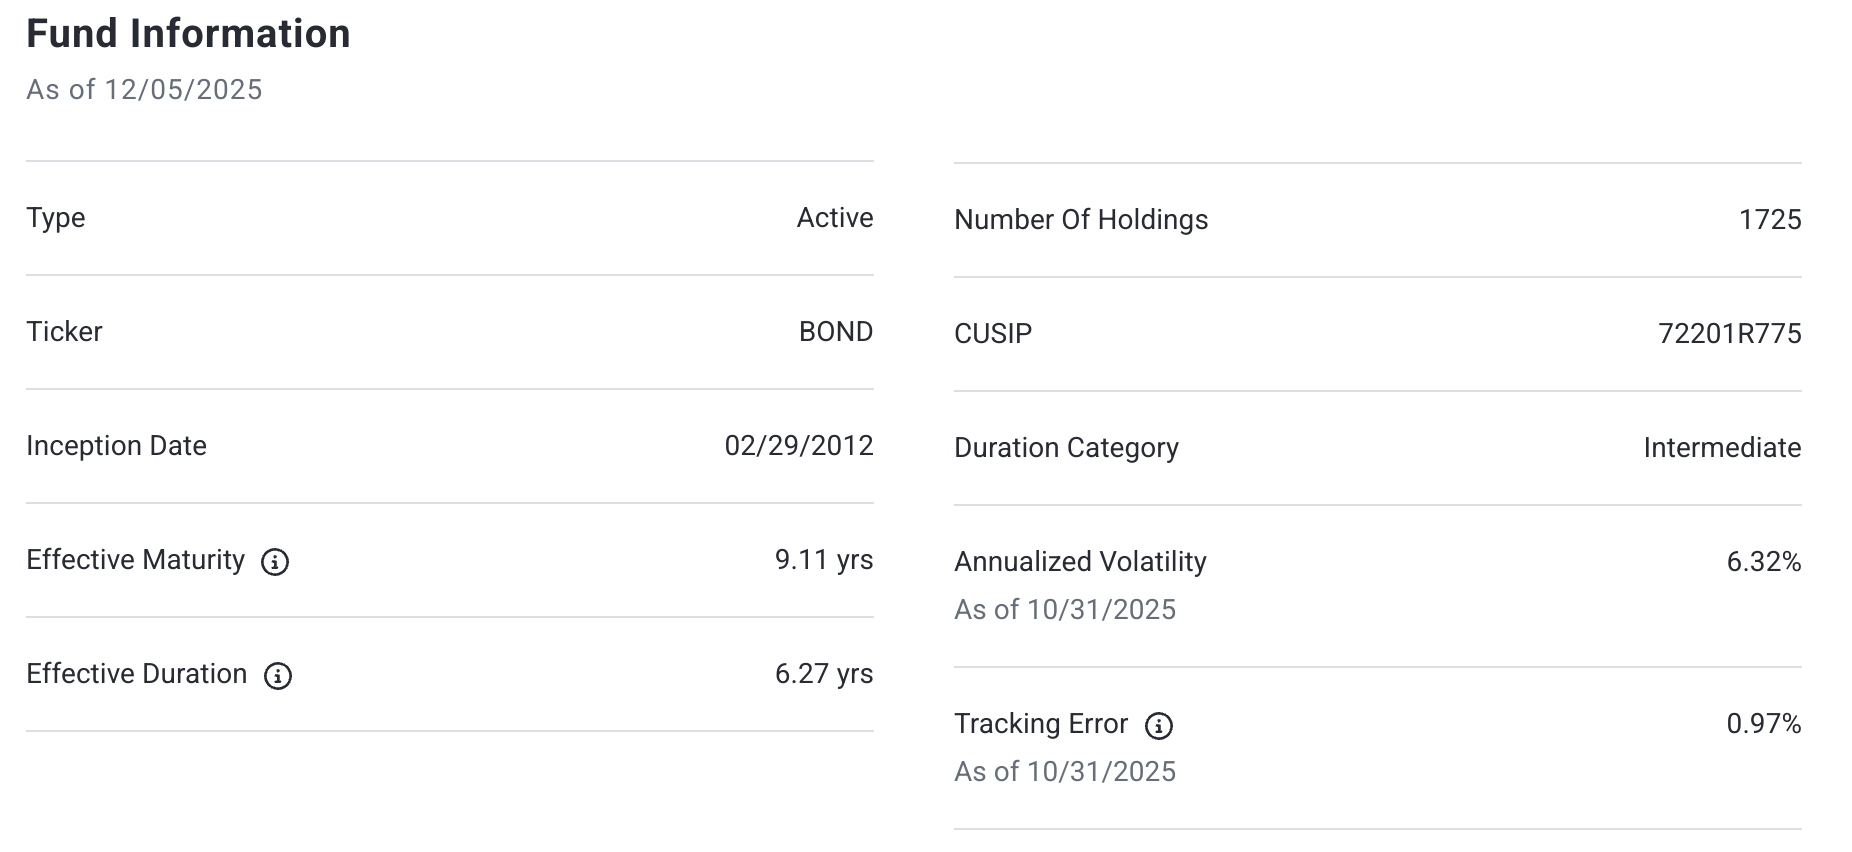Click the date below Tracking Error

(1065, 772)
